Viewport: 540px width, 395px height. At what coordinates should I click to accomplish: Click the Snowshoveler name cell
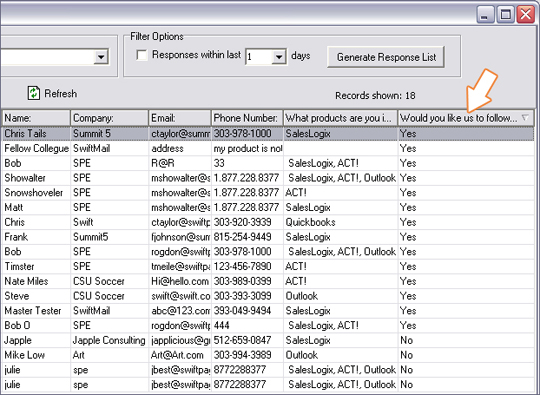36,193
